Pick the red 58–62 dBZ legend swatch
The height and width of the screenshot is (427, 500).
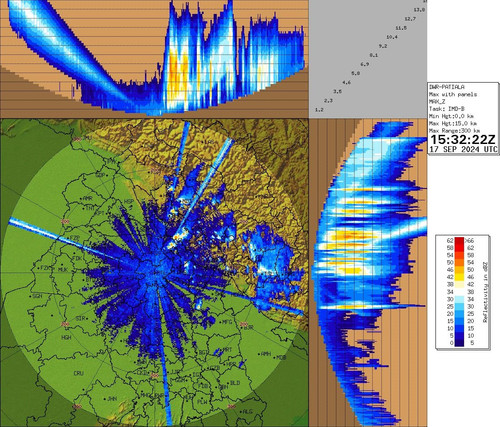click(459, 248)
